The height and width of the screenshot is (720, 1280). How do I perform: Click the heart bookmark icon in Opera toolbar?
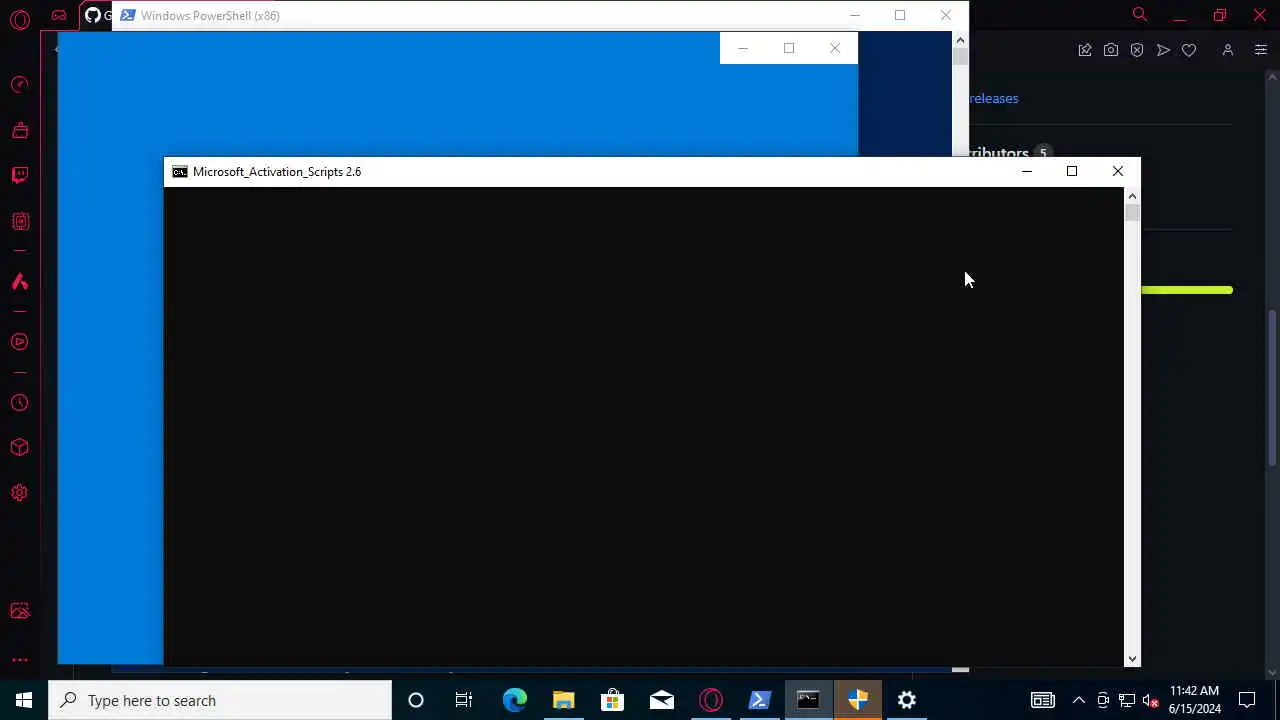[x=1189, y=50]
